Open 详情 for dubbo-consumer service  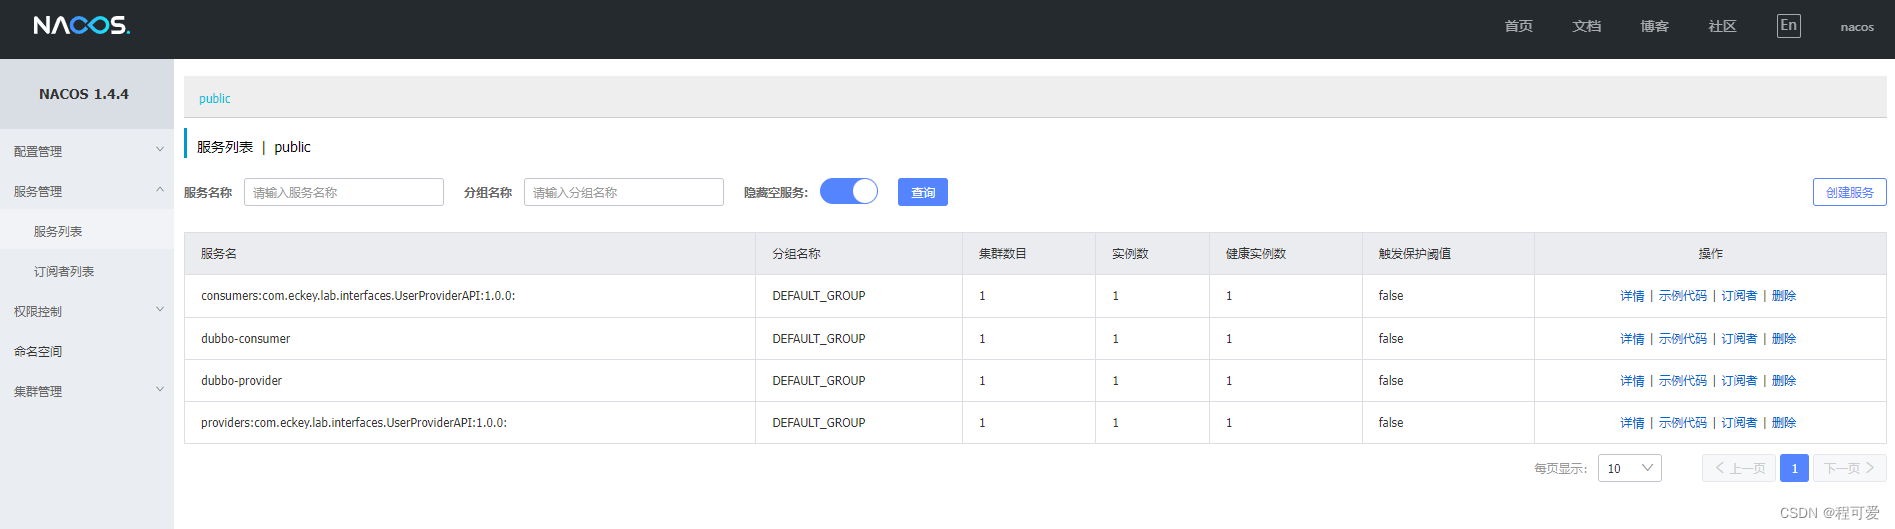1632,339
